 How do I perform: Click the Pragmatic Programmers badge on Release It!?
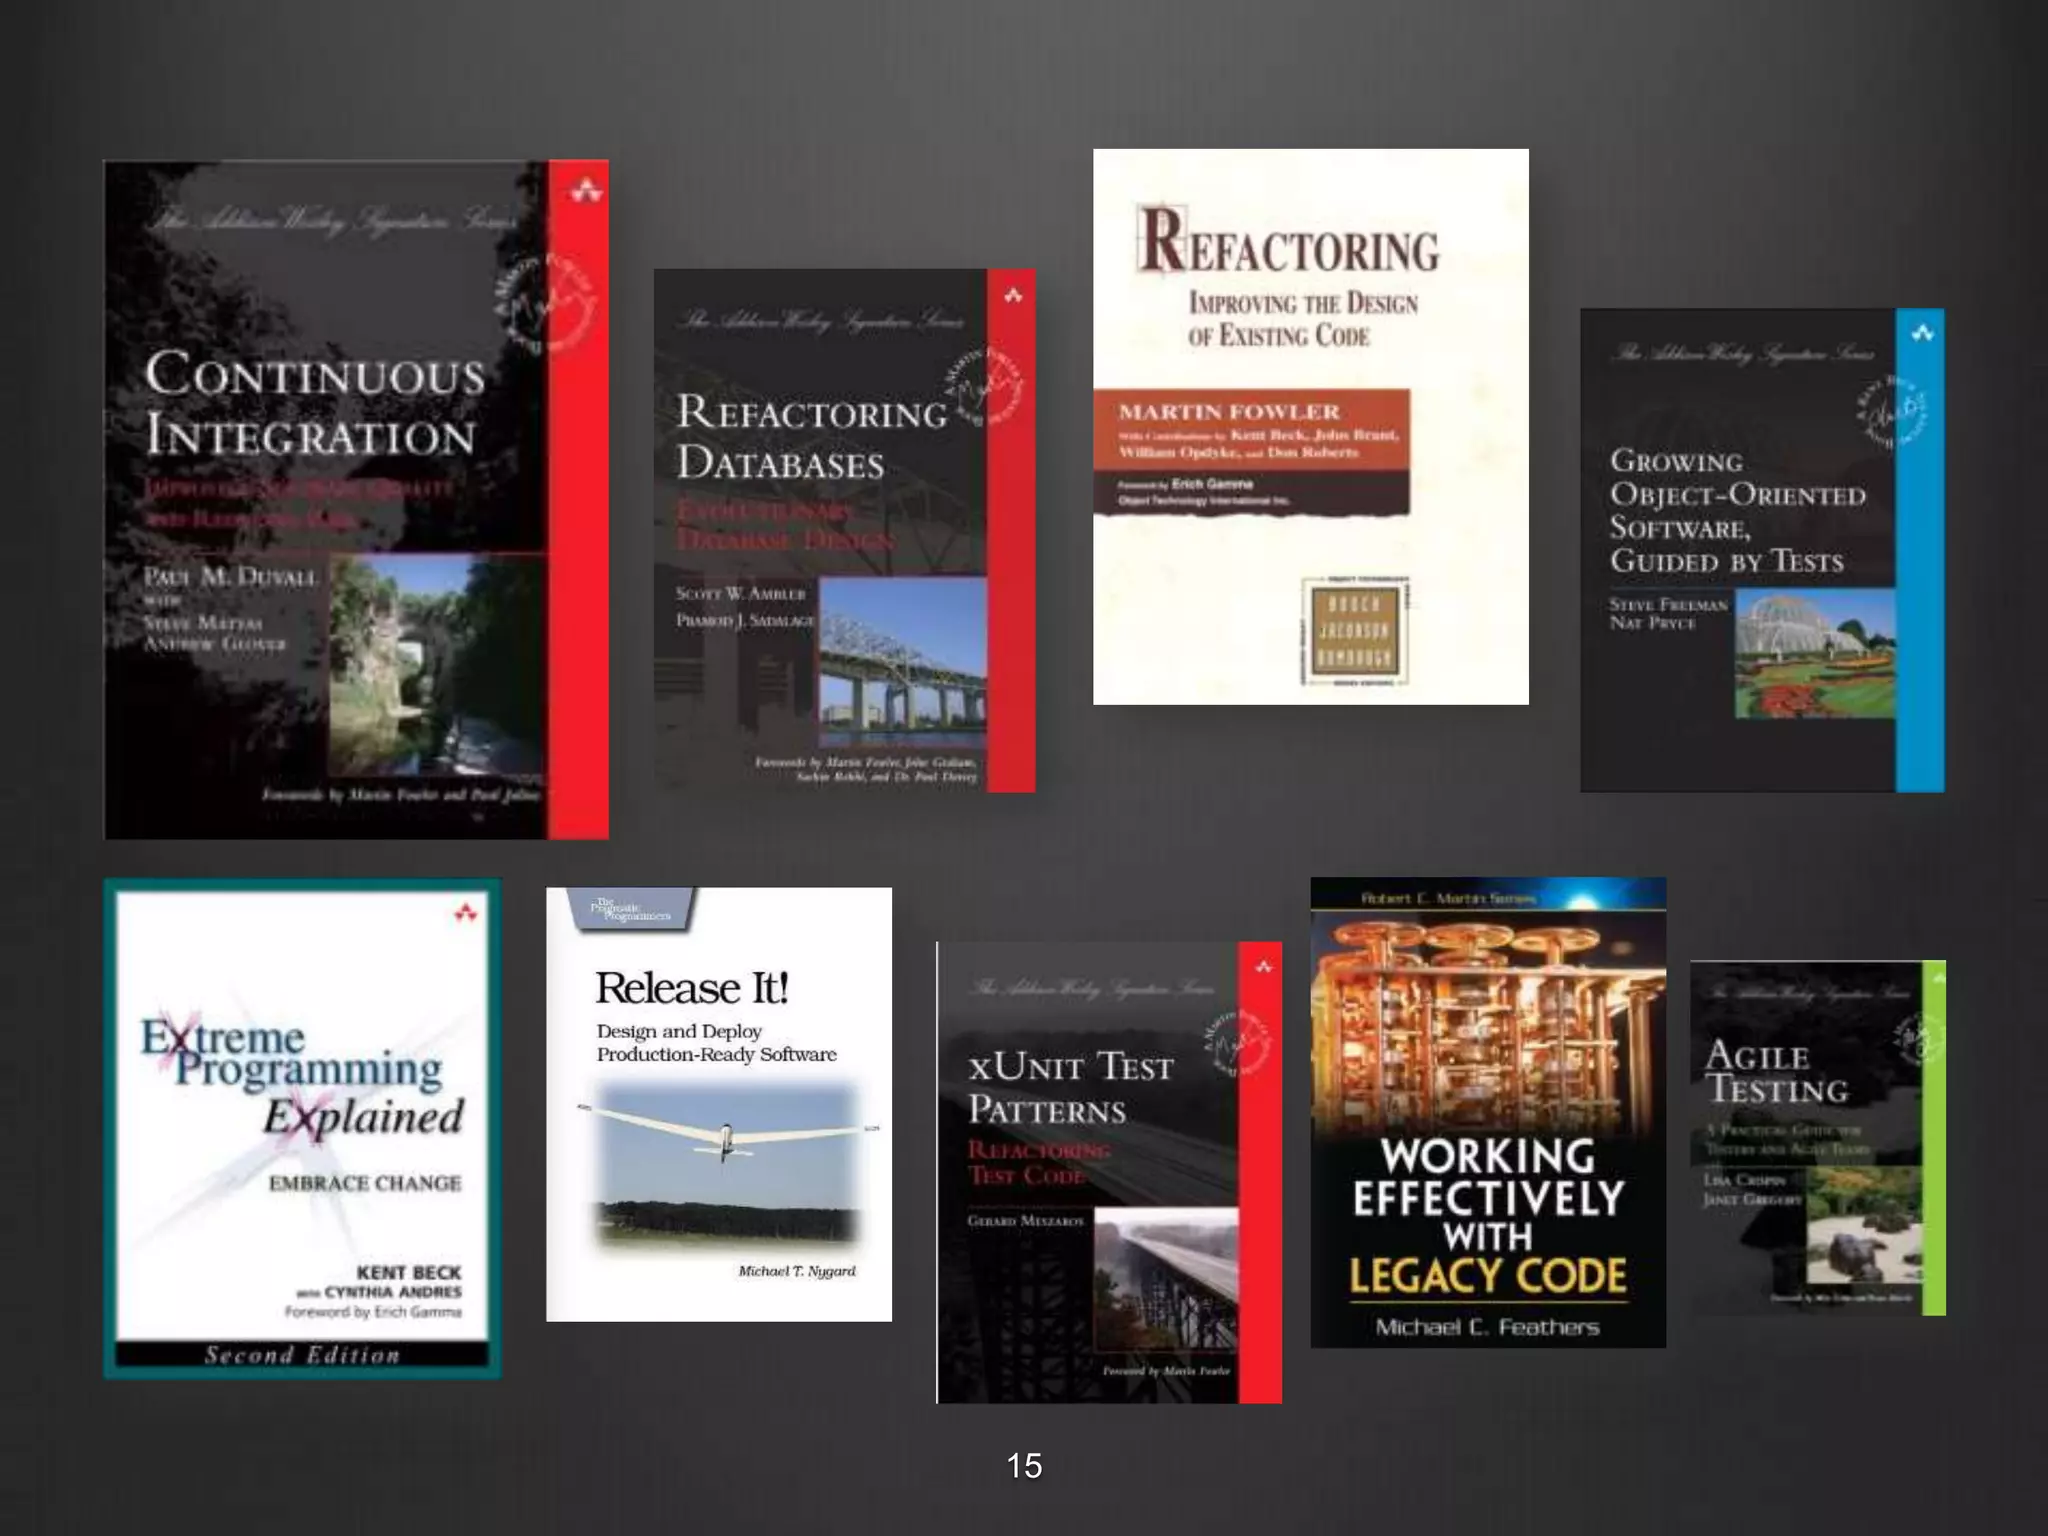click(630, 910)
